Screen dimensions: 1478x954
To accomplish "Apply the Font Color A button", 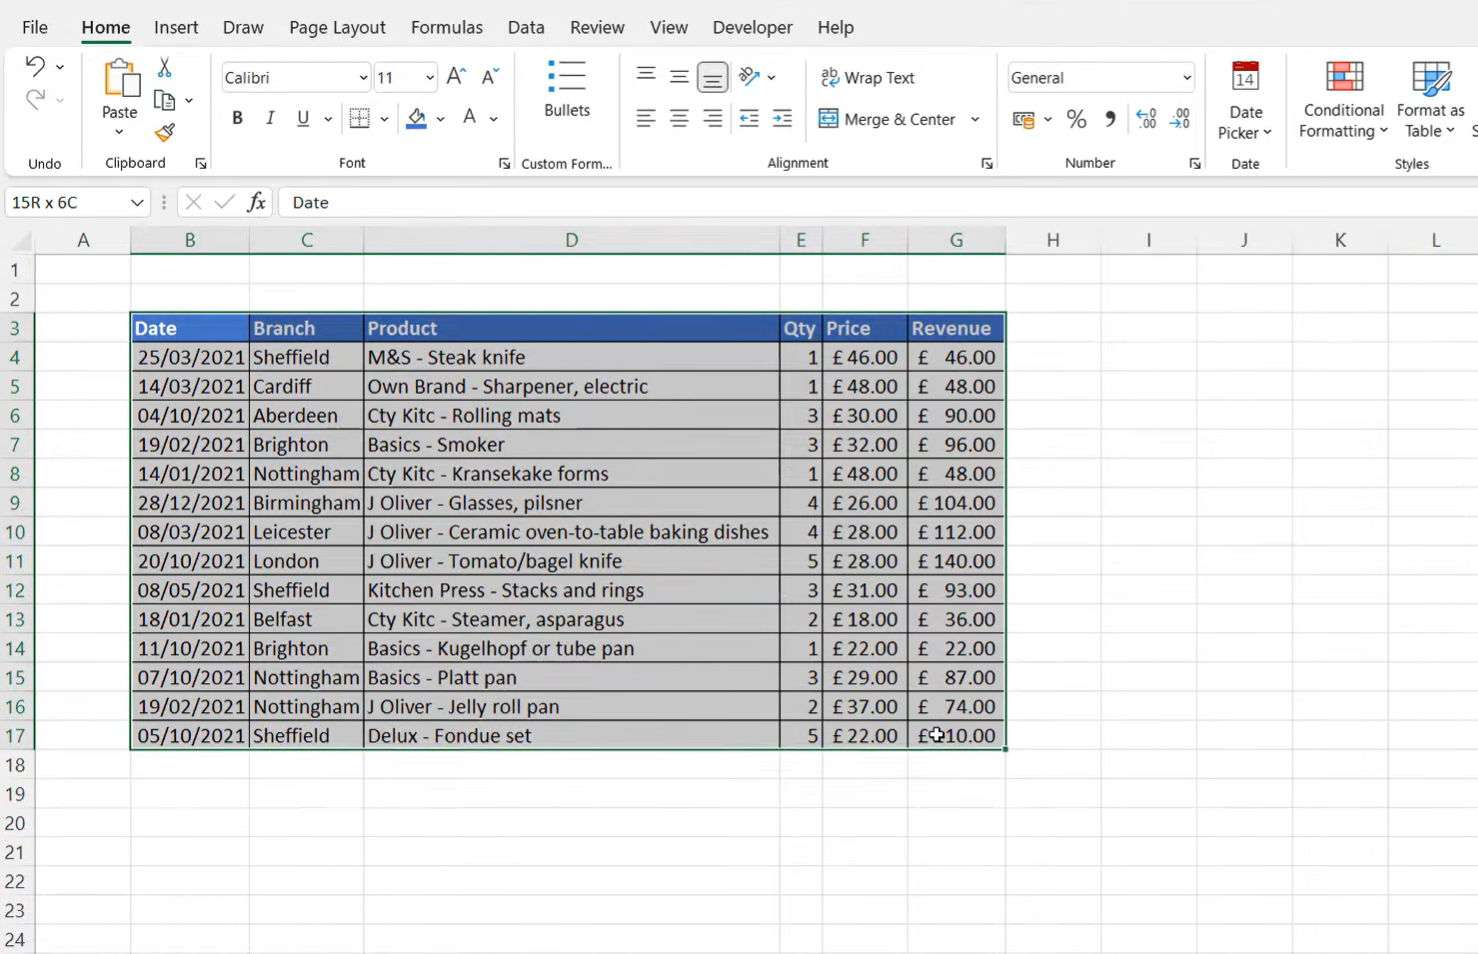I will pos(469,118).
